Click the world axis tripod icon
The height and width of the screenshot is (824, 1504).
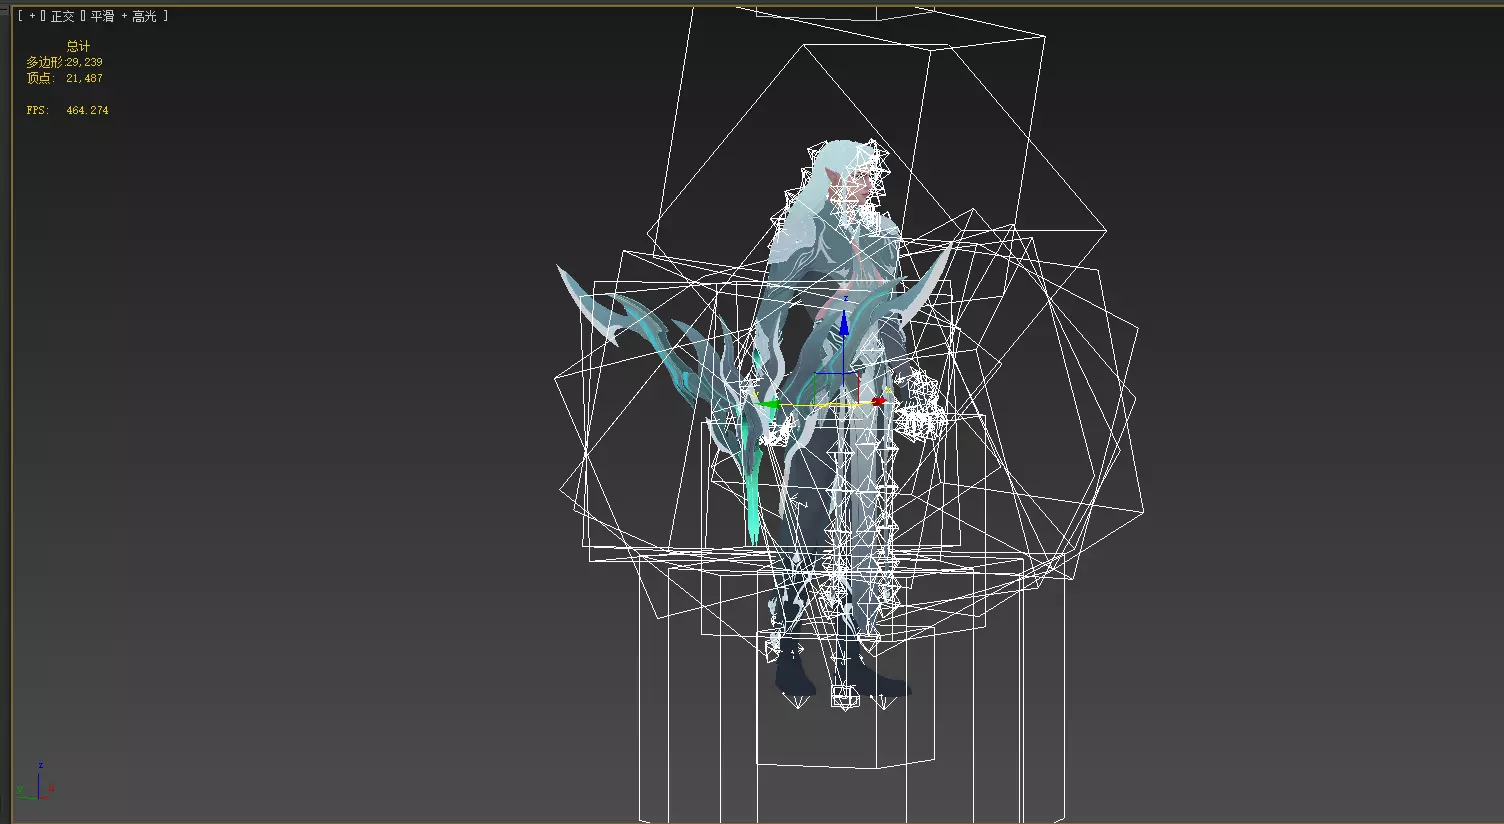pos(36,782)
